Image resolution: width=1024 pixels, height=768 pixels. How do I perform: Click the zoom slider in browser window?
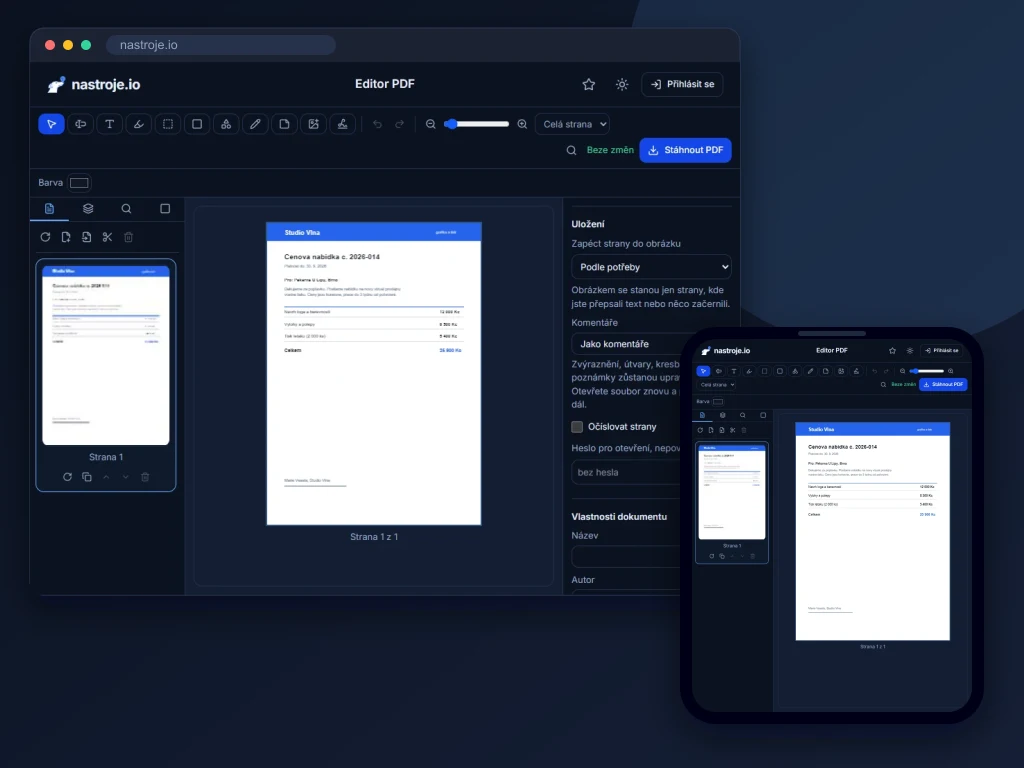point(477,124)
